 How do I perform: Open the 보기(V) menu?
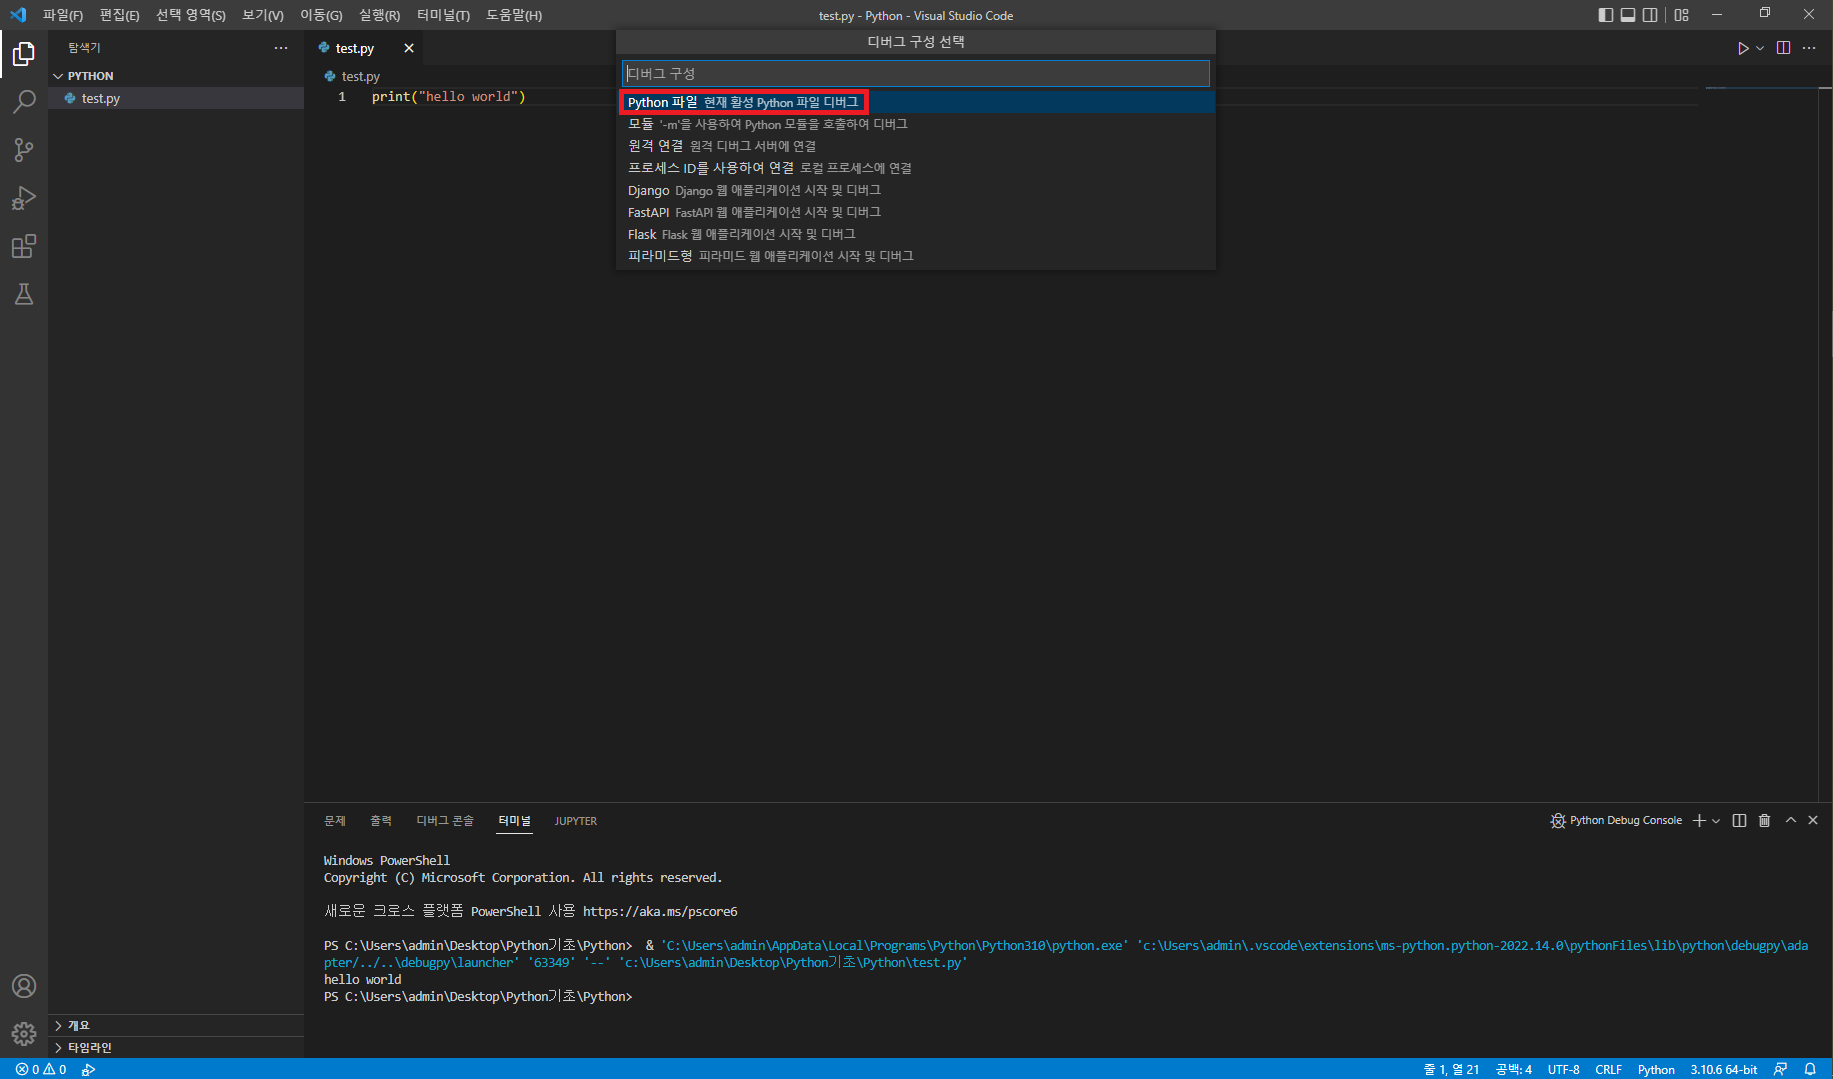pyautogui.click(x=263, y=15)
